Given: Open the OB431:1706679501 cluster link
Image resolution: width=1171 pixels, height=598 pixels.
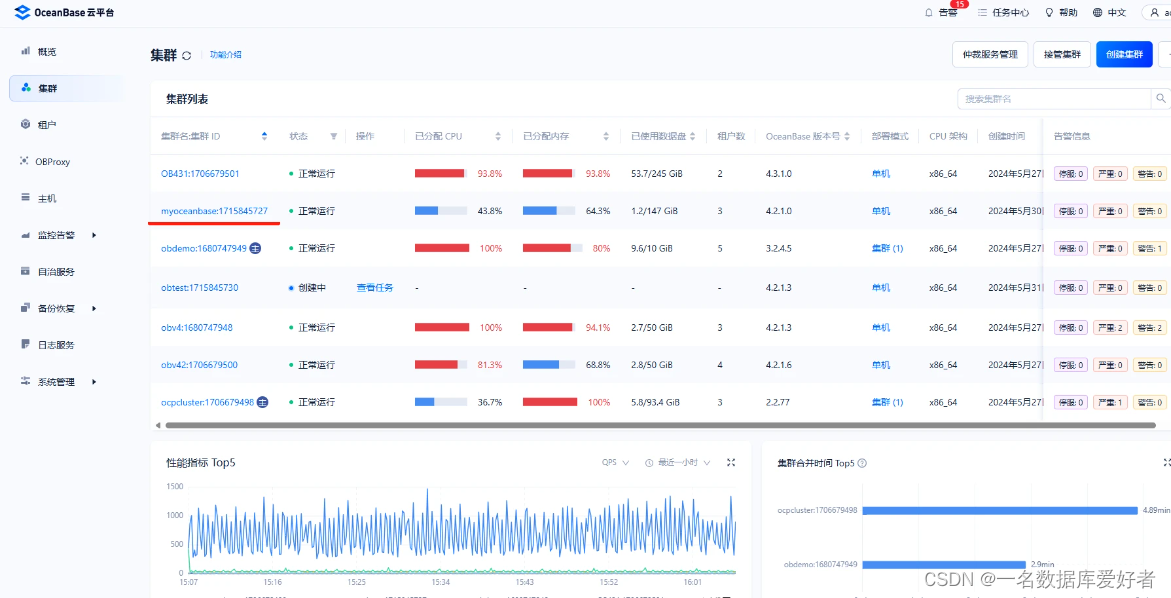Looking at the screenshot, I should [x=200, y=173].
